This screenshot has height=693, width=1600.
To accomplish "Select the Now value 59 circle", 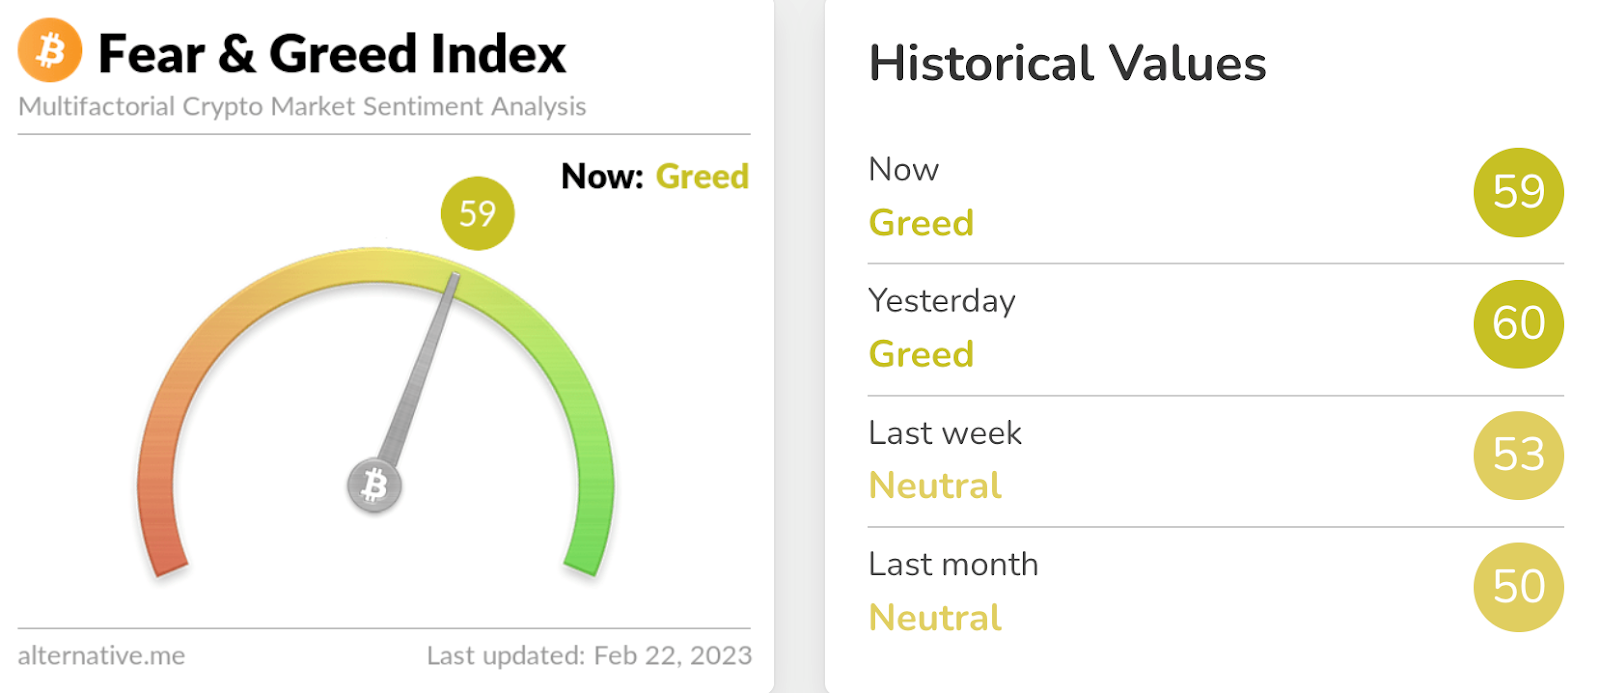I will tap(1518, 192).
